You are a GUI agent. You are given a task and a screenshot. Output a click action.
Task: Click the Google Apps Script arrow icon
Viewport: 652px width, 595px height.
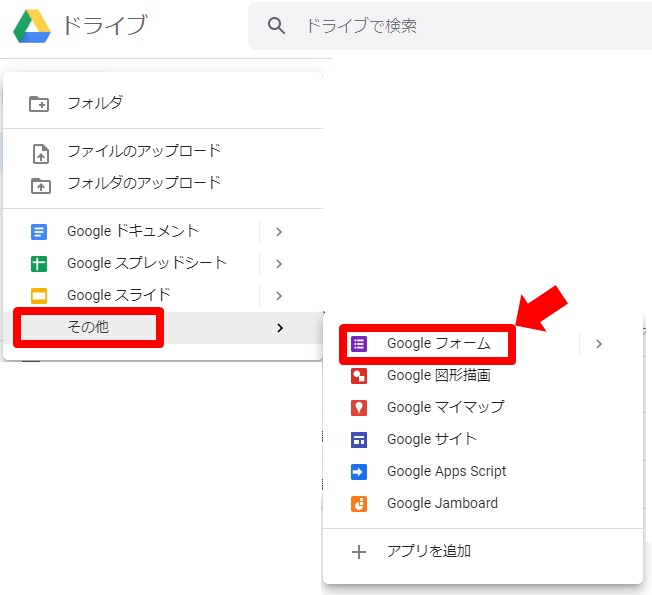(359, 472)
